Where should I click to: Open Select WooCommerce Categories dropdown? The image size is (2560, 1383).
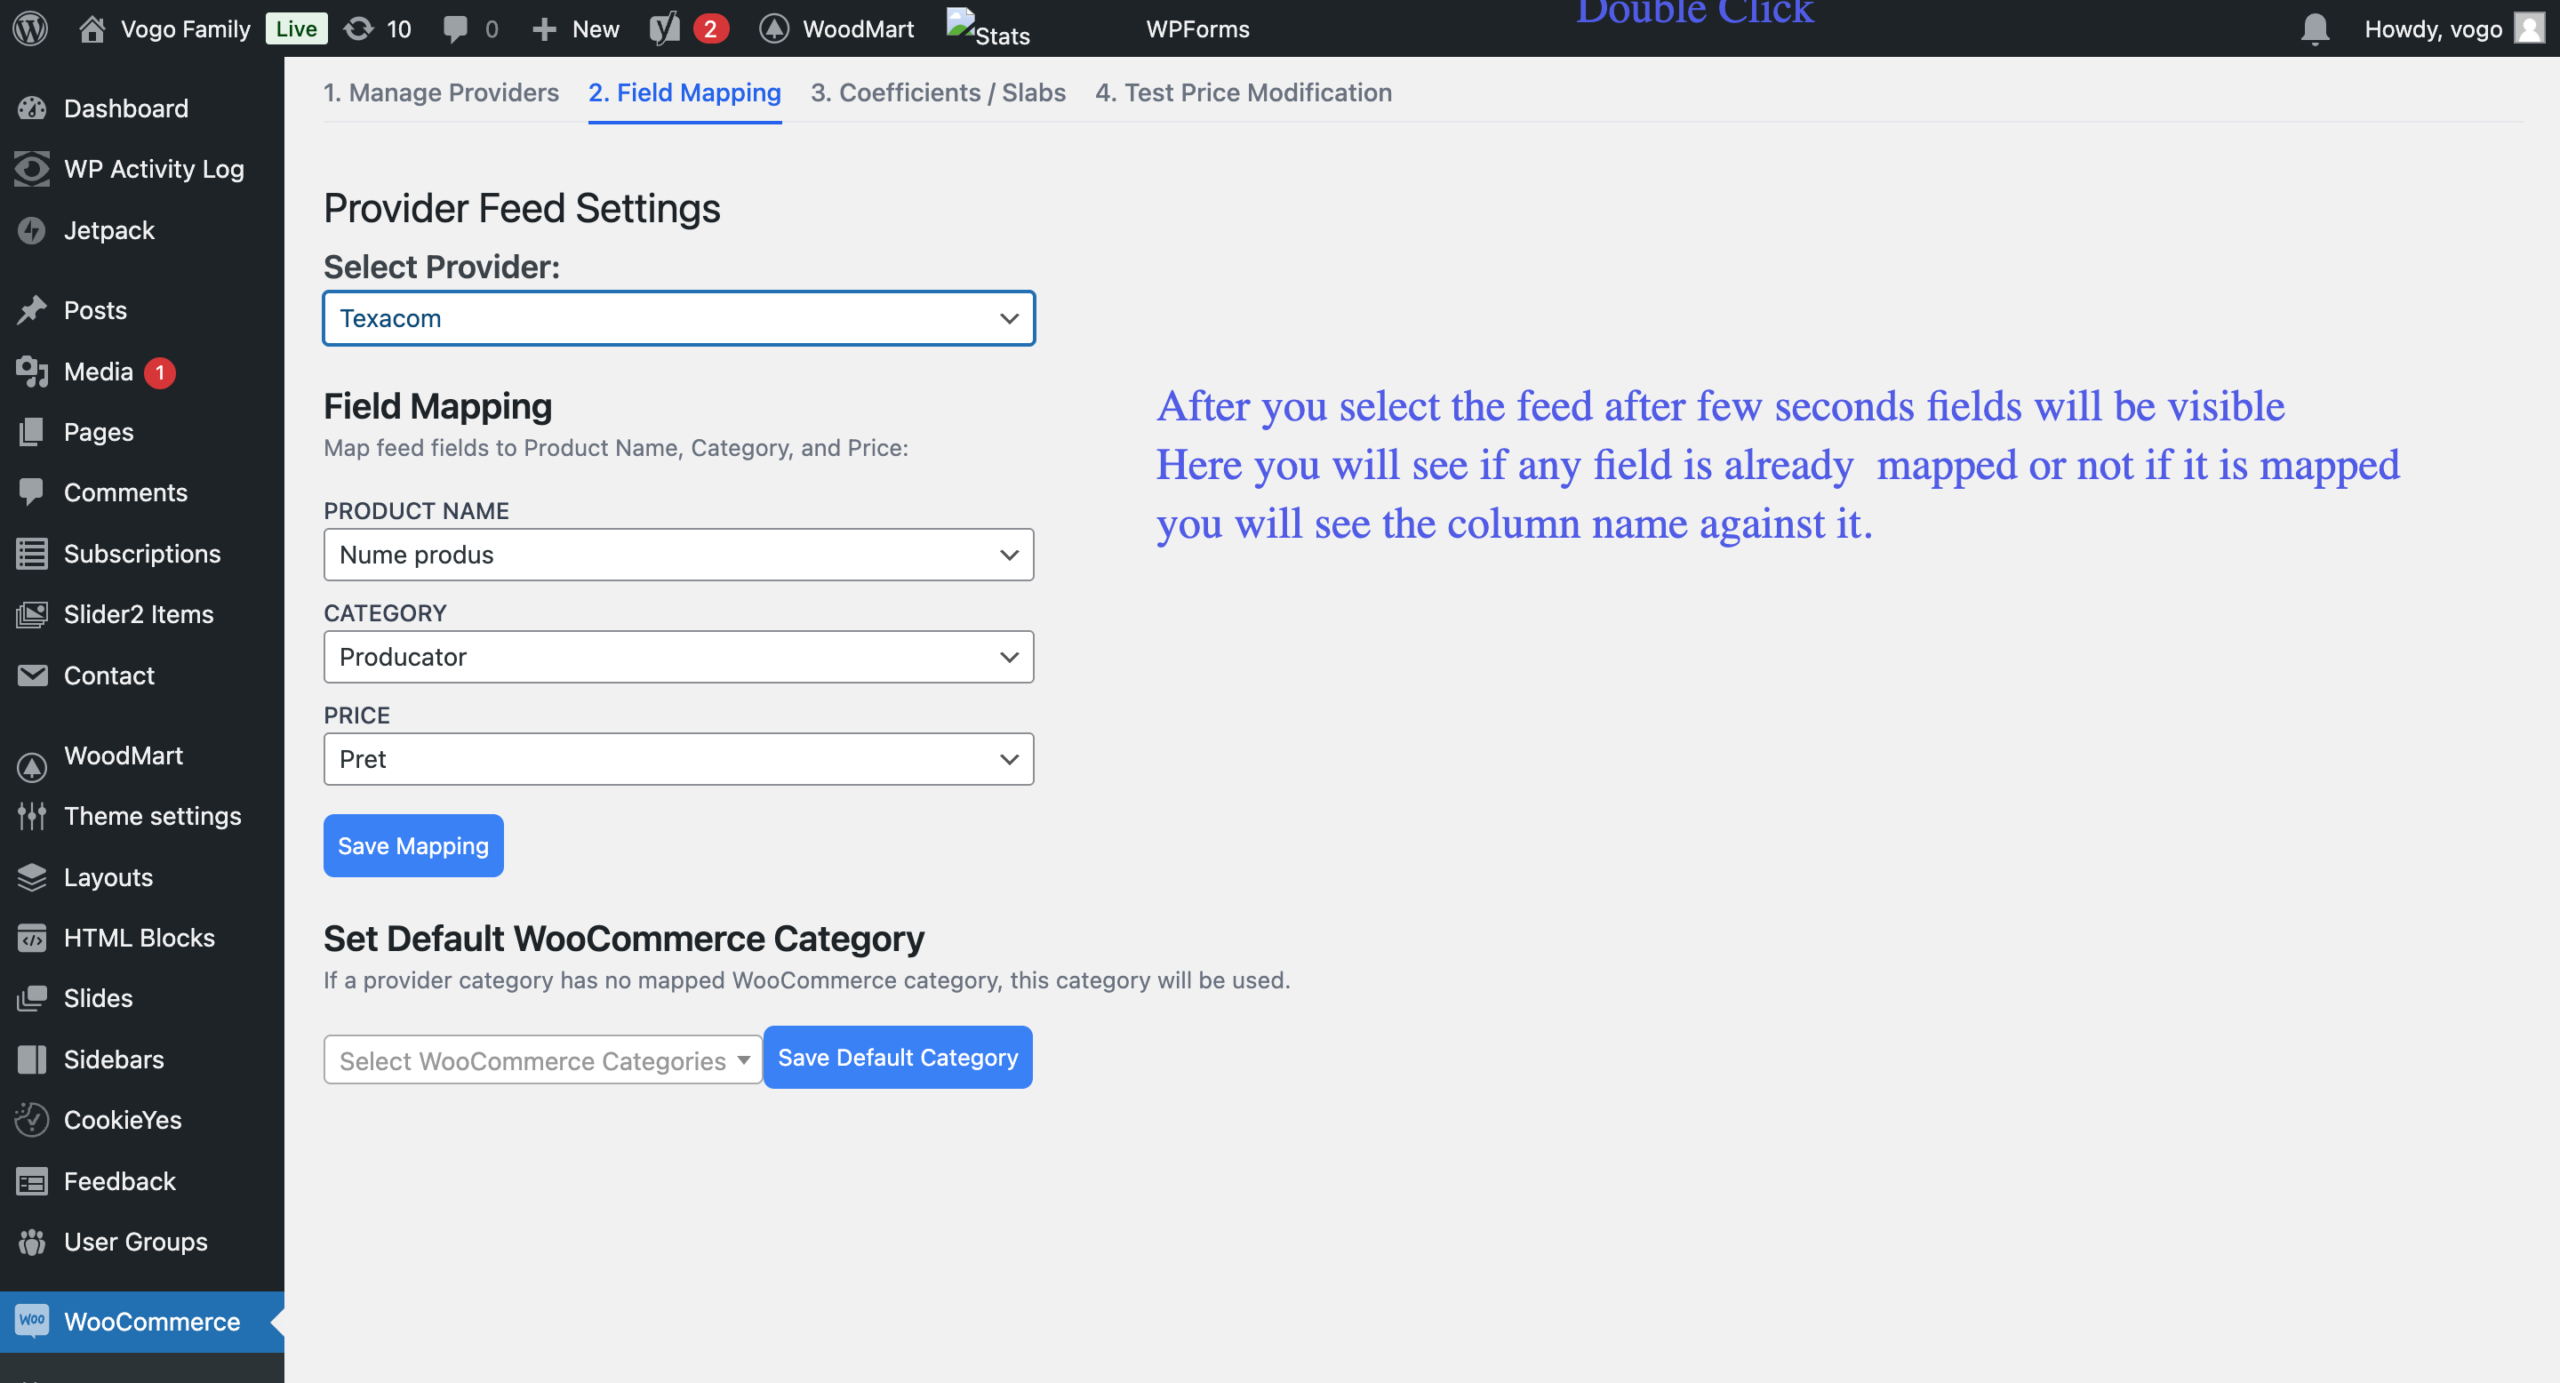point(542,1060)
